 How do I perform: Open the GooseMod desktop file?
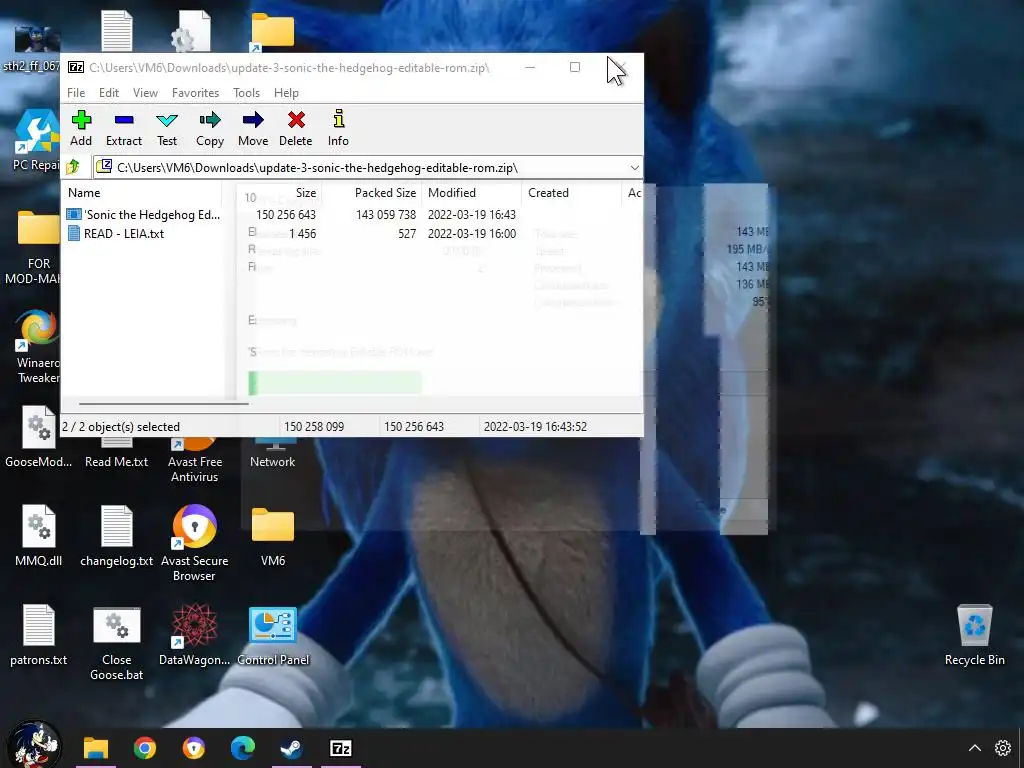(38, 437)
